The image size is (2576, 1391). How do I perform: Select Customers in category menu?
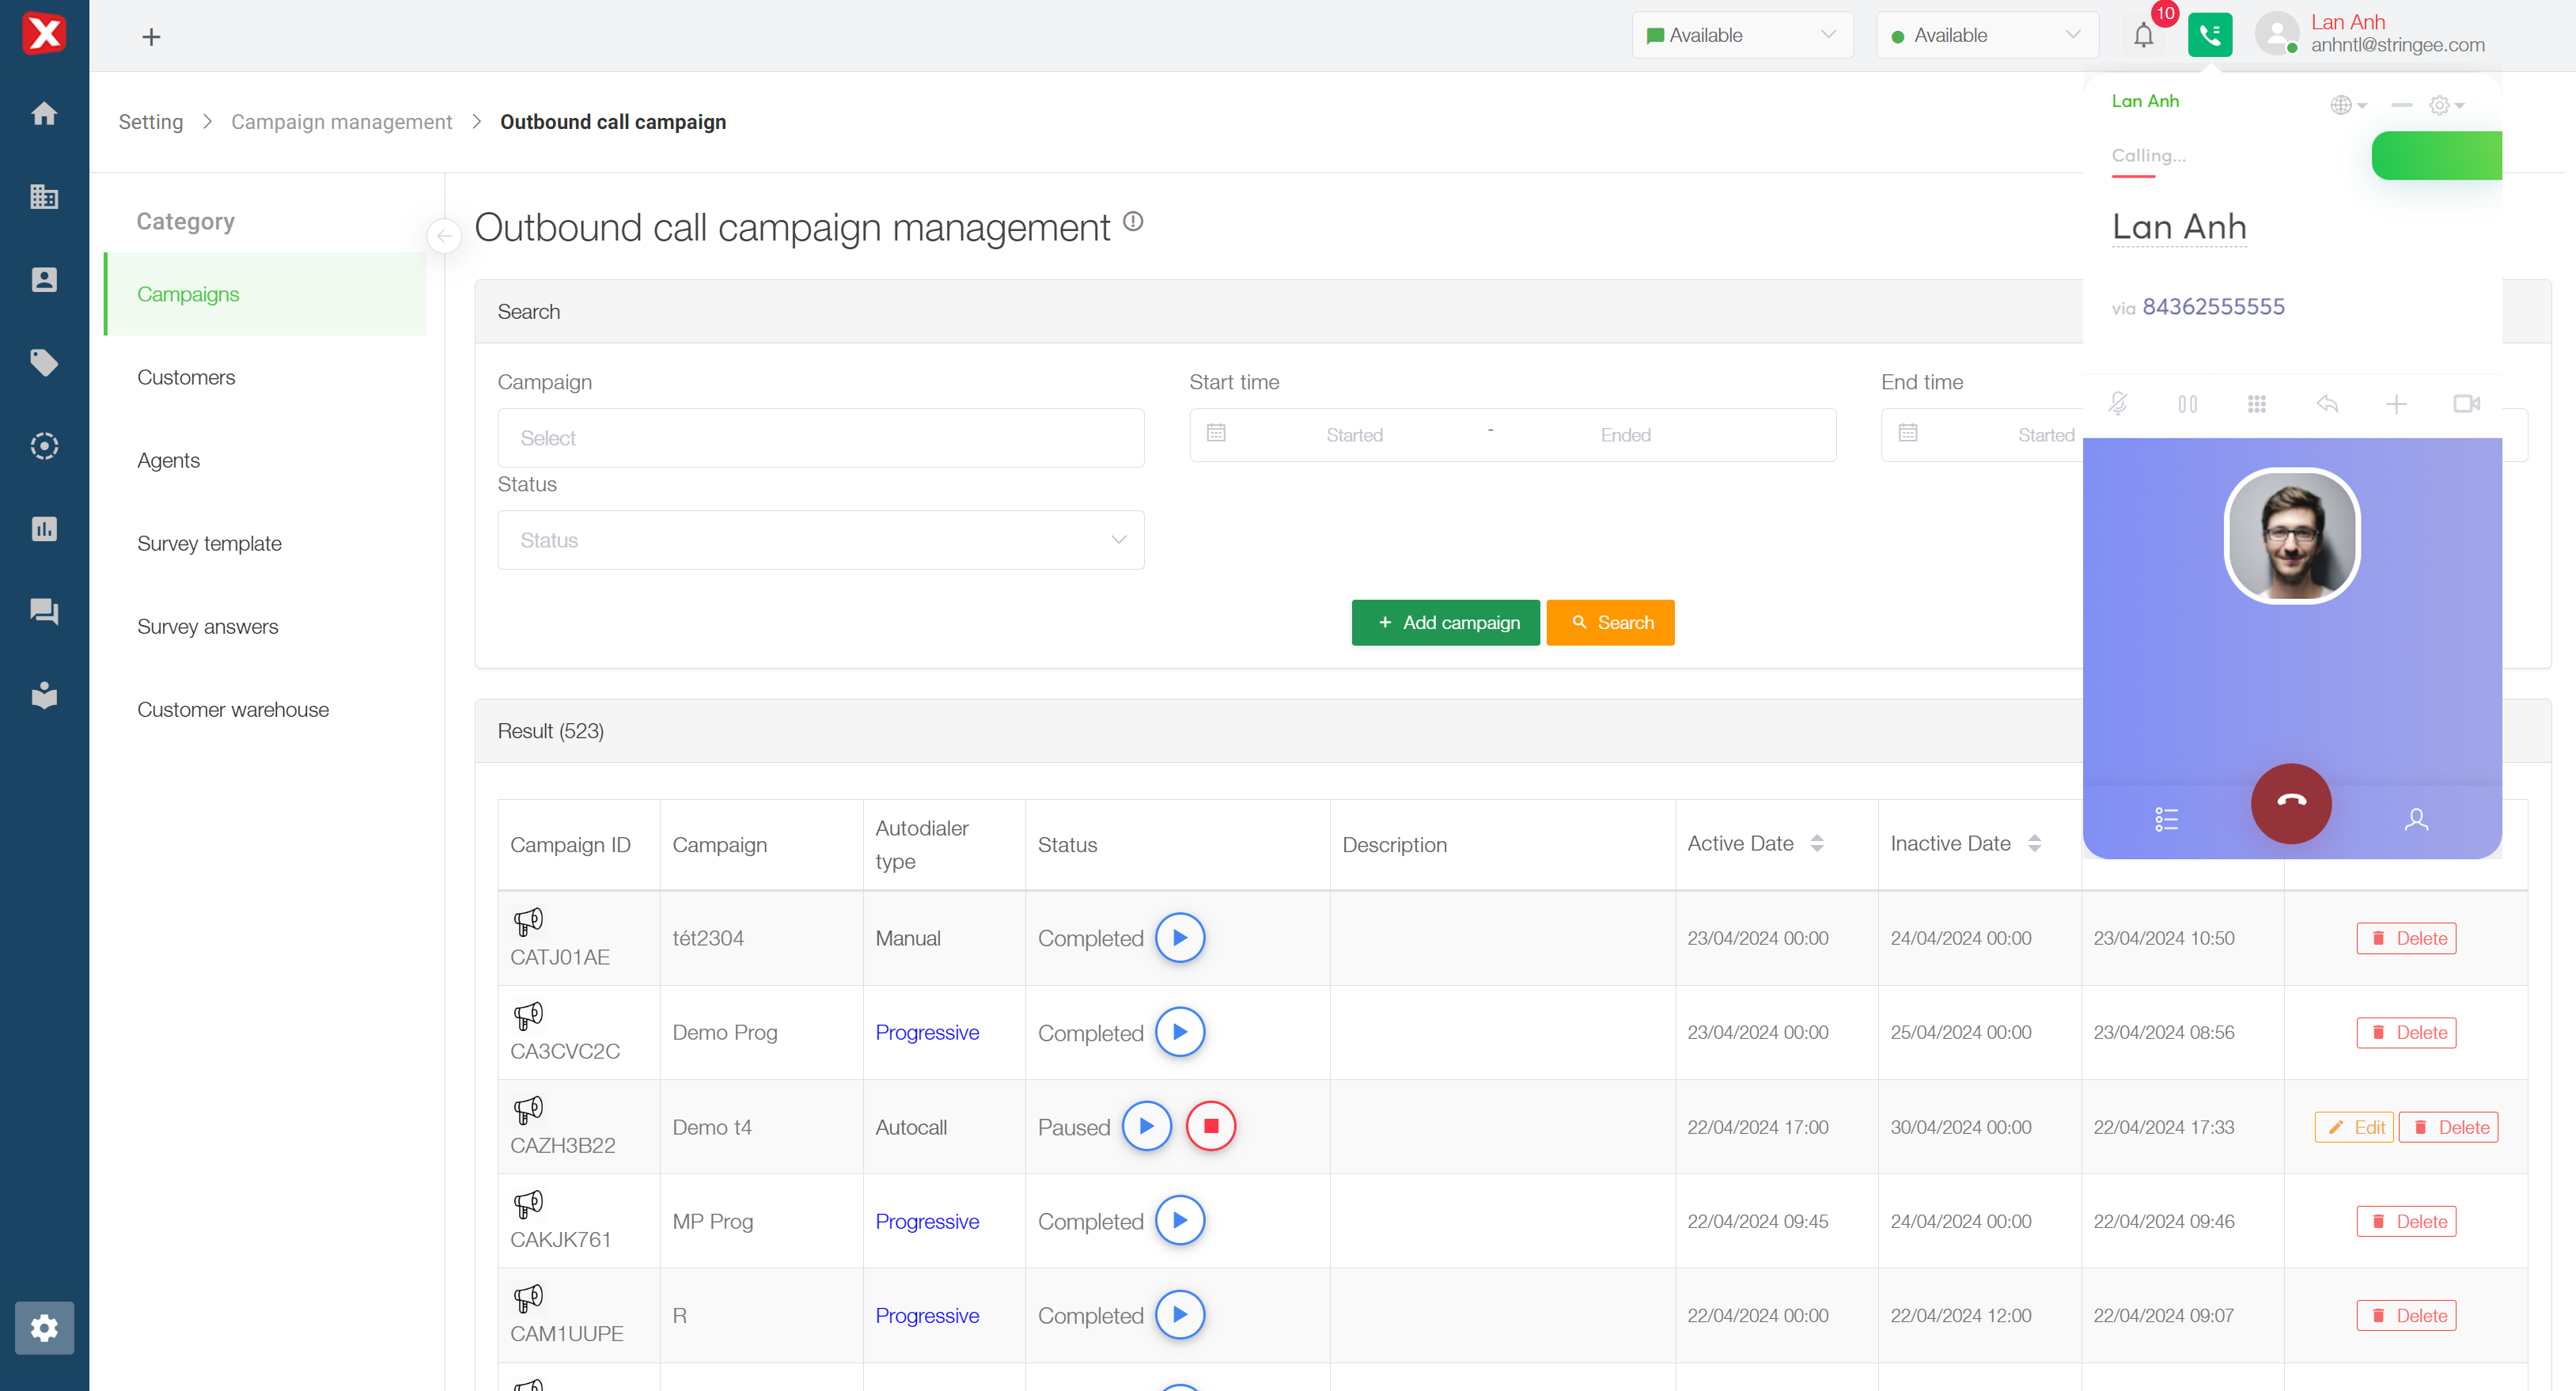coord(186,377)
